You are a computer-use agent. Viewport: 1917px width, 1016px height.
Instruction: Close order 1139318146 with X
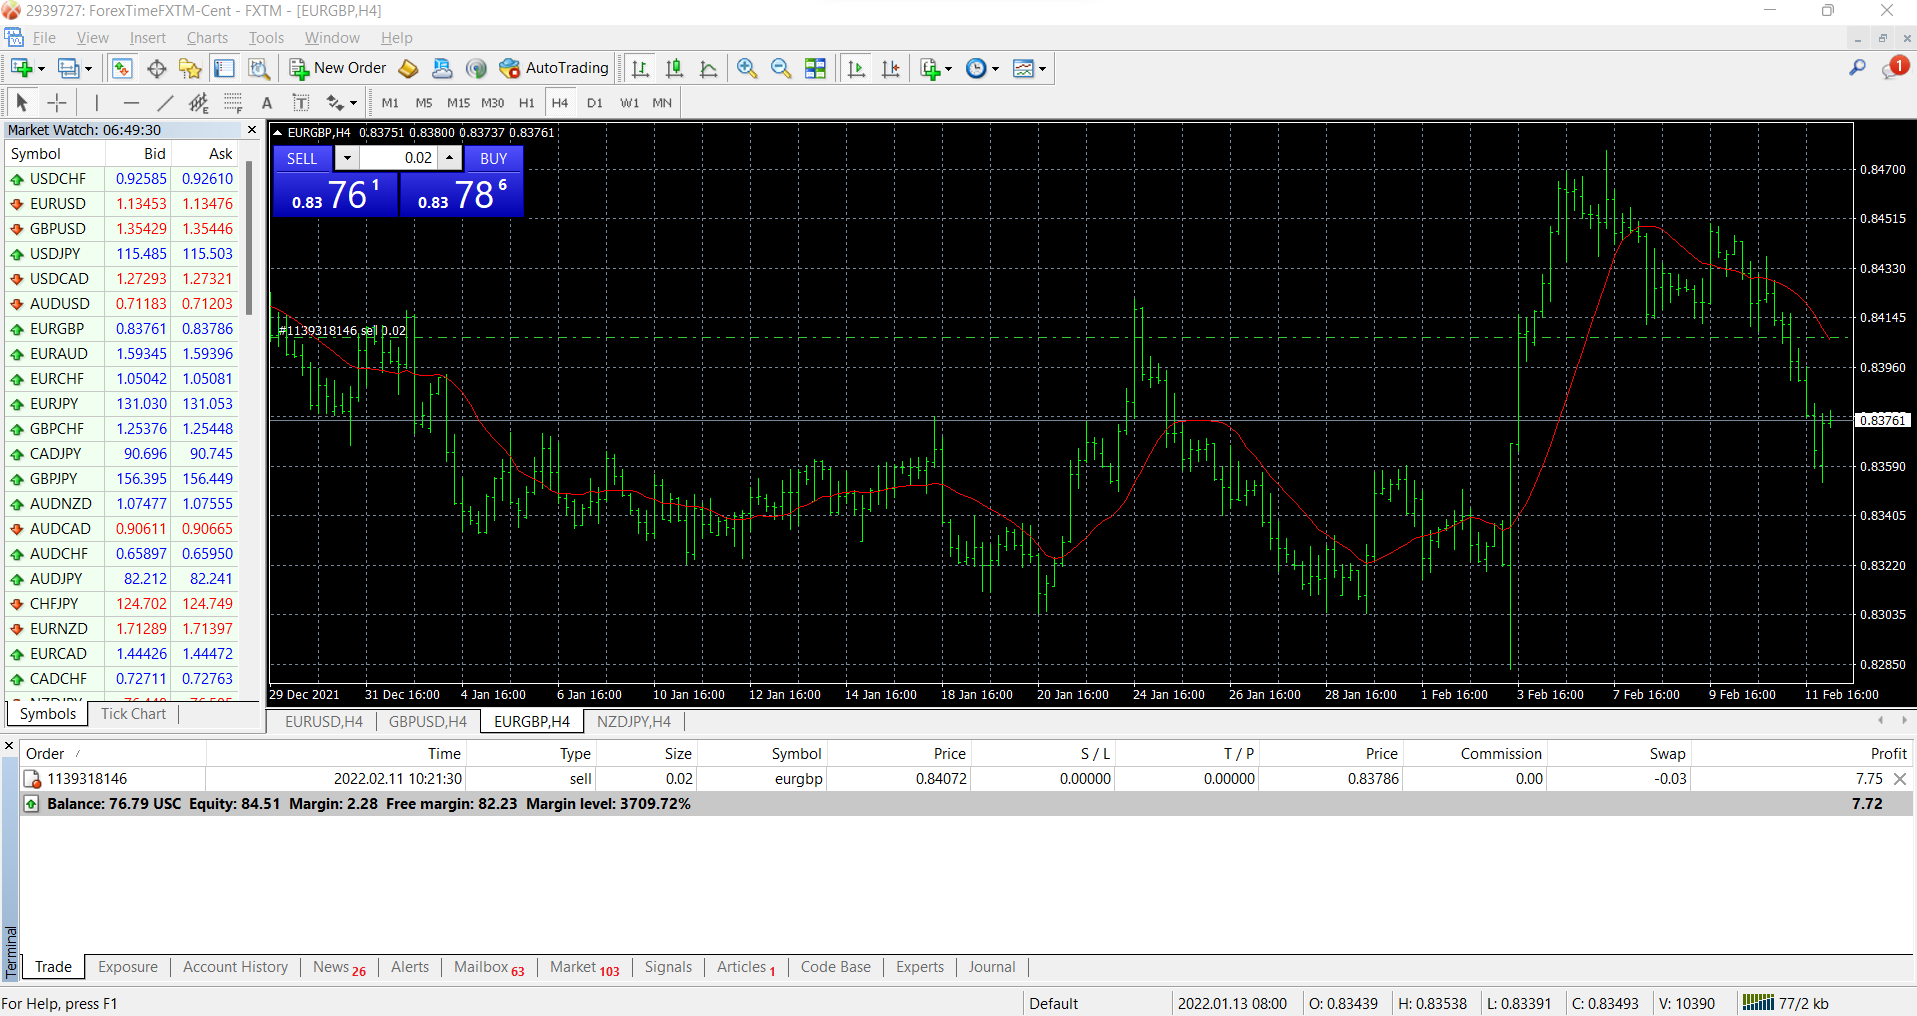[1900, 779]
